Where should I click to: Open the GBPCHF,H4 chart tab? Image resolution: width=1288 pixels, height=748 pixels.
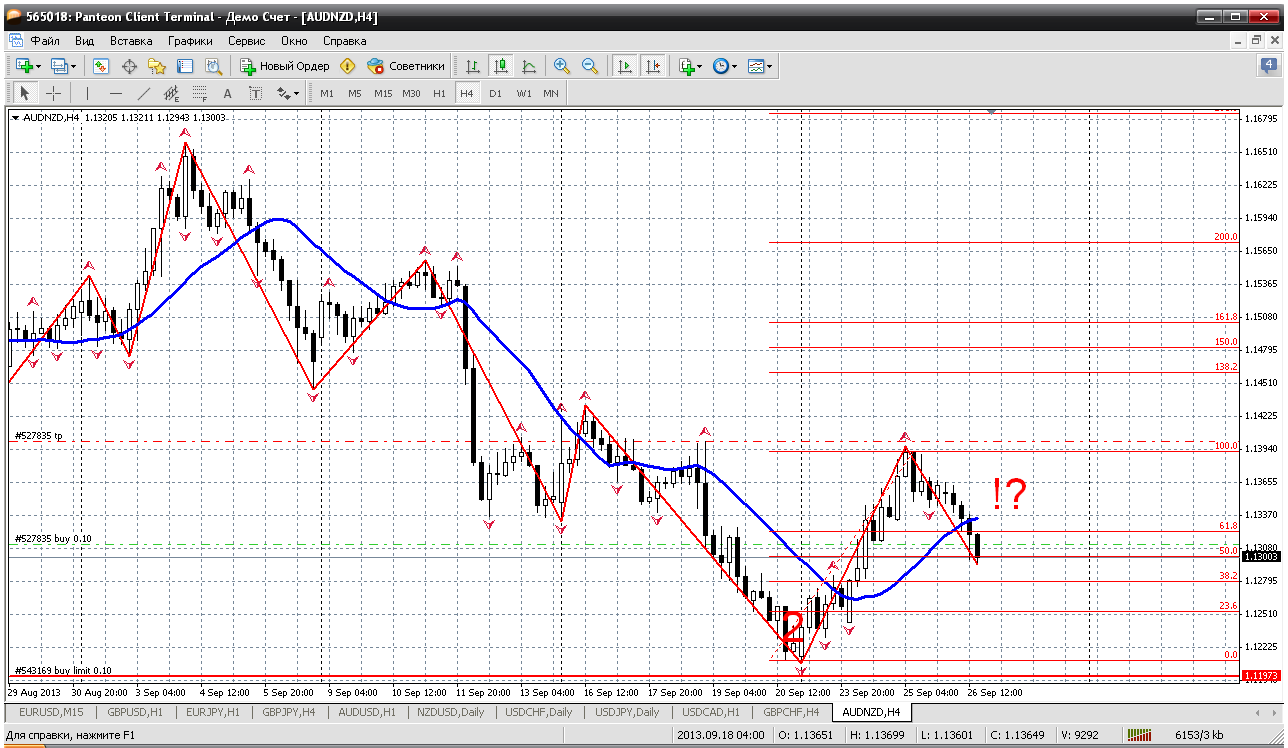791,712
